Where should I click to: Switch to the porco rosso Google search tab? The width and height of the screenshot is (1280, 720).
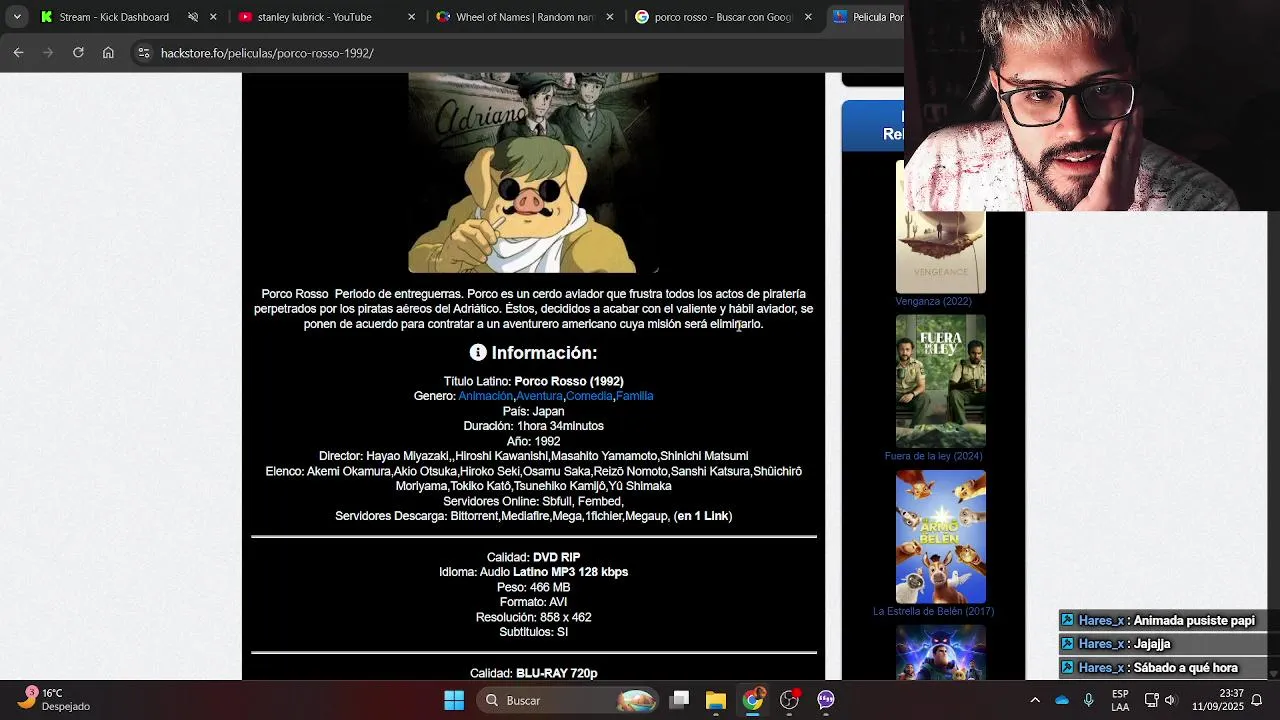[723, 17]
